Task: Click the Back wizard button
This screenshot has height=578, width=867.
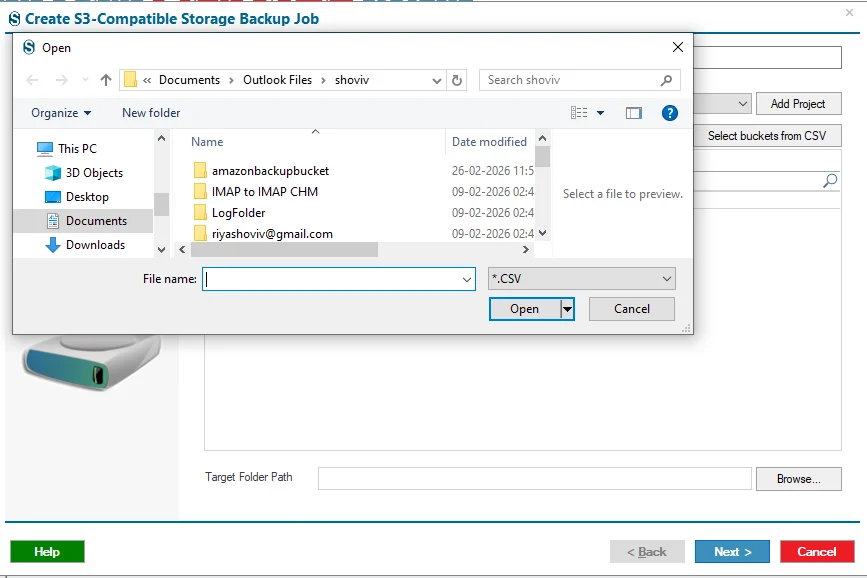Action: [x=647, y=552]
